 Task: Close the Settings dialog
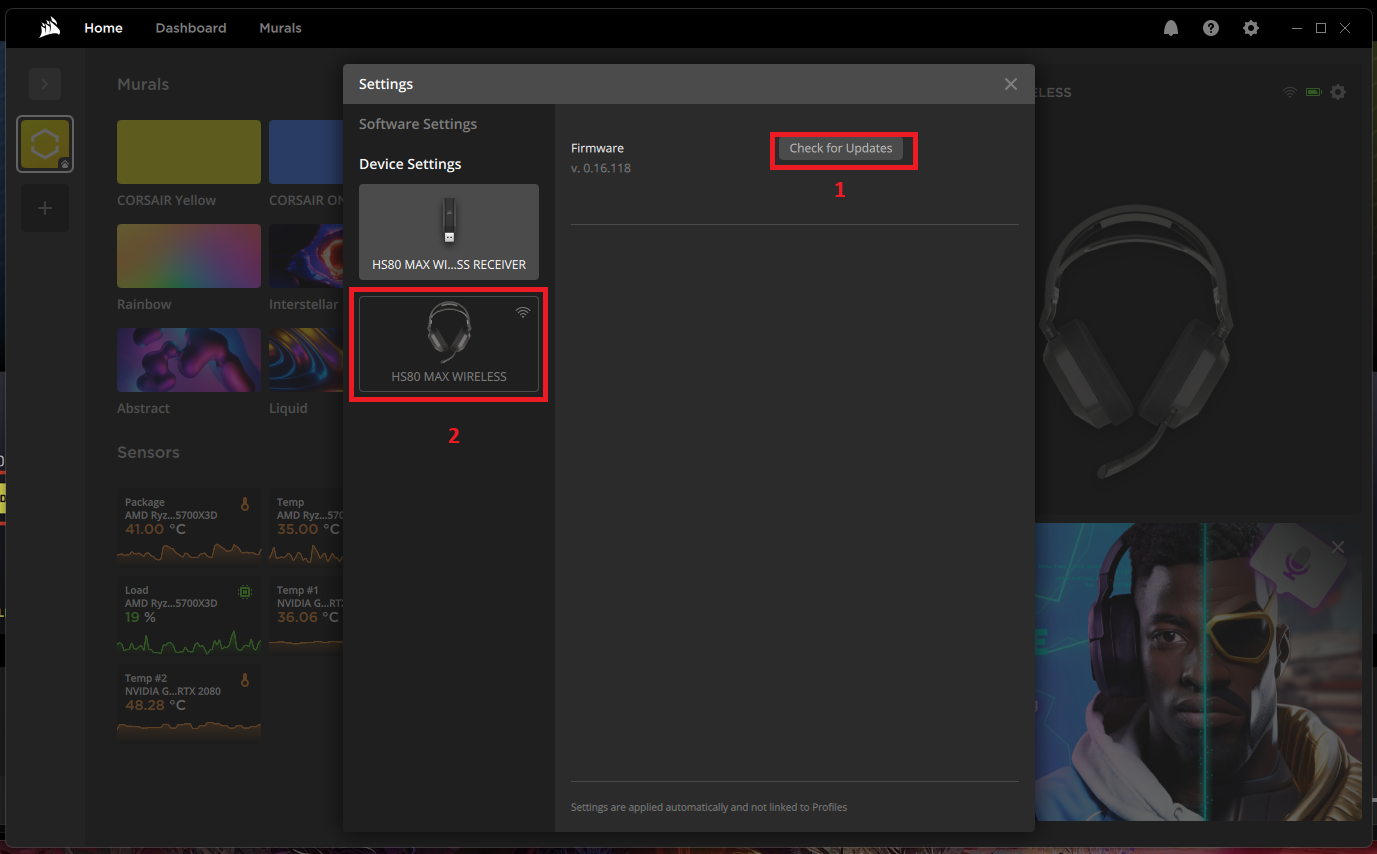pos(1011,84)
